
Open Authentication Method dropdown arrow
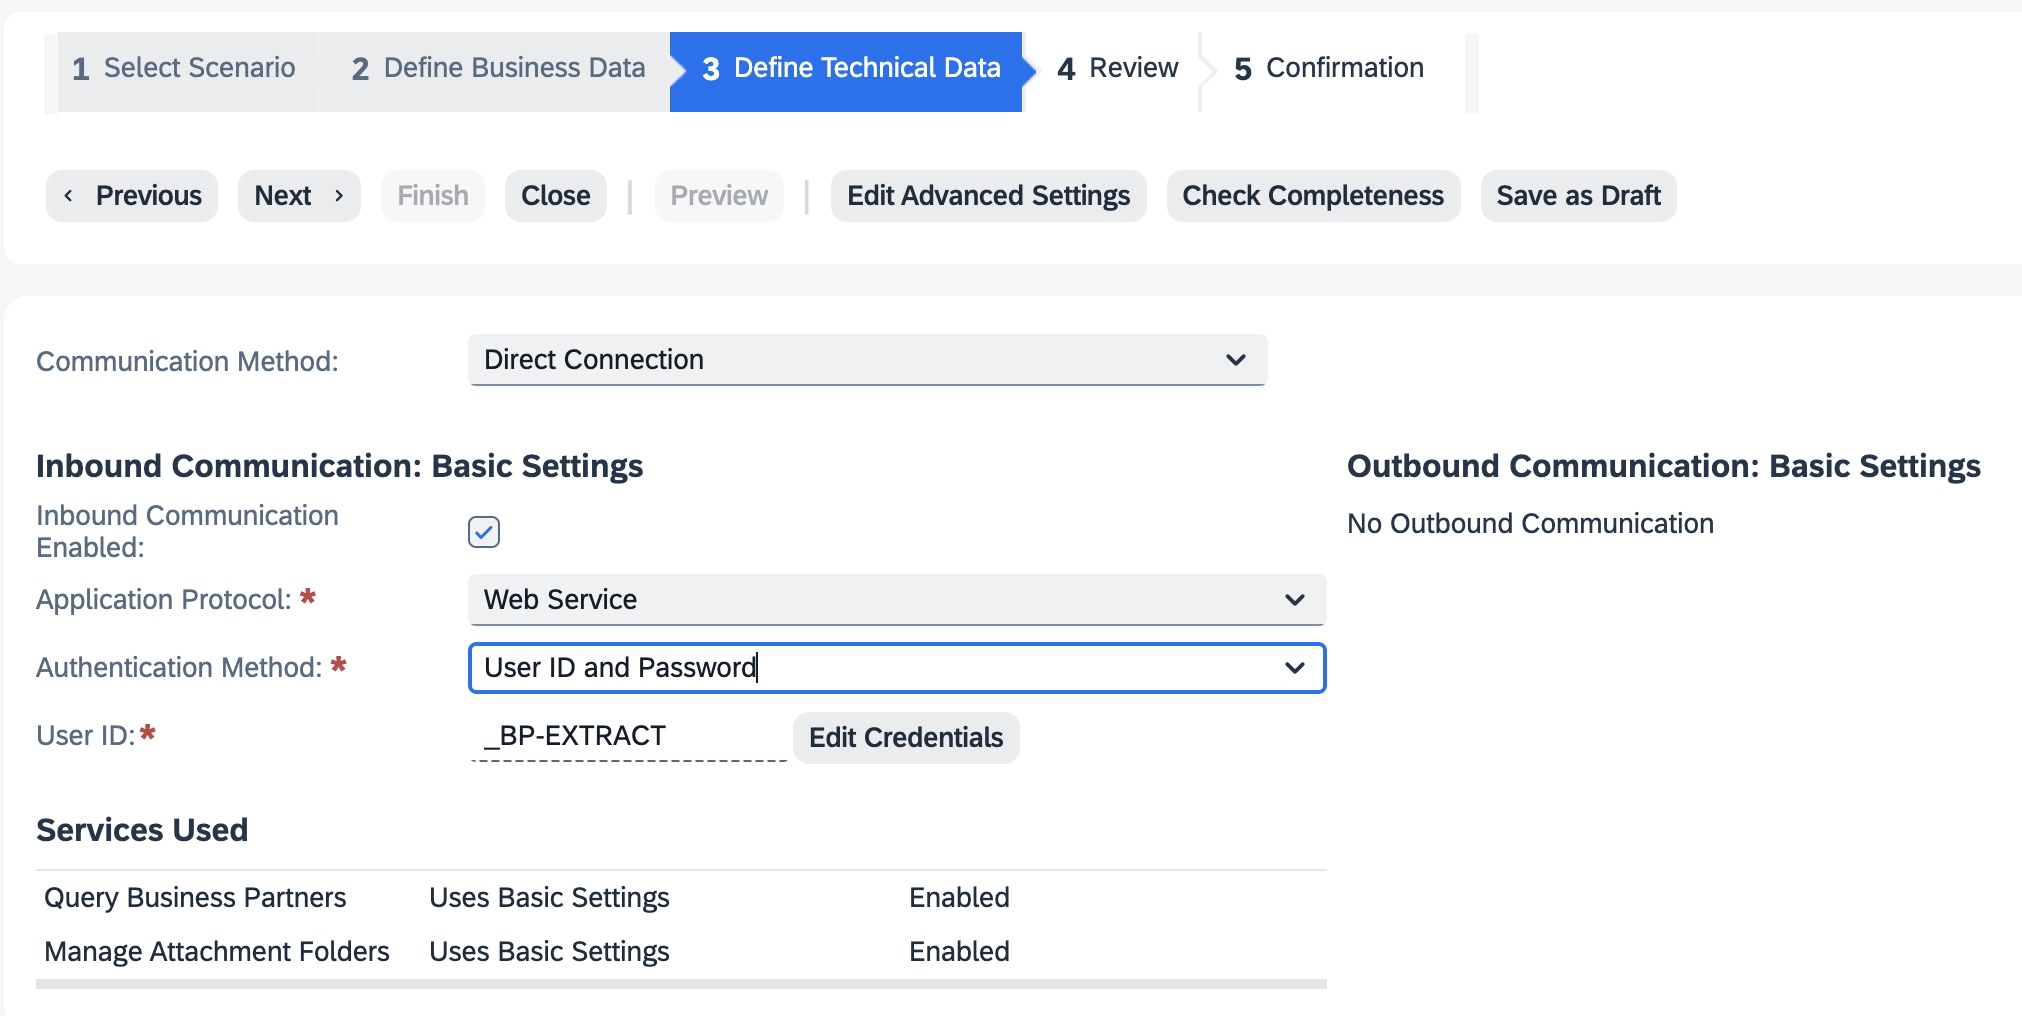(1294, 668)
